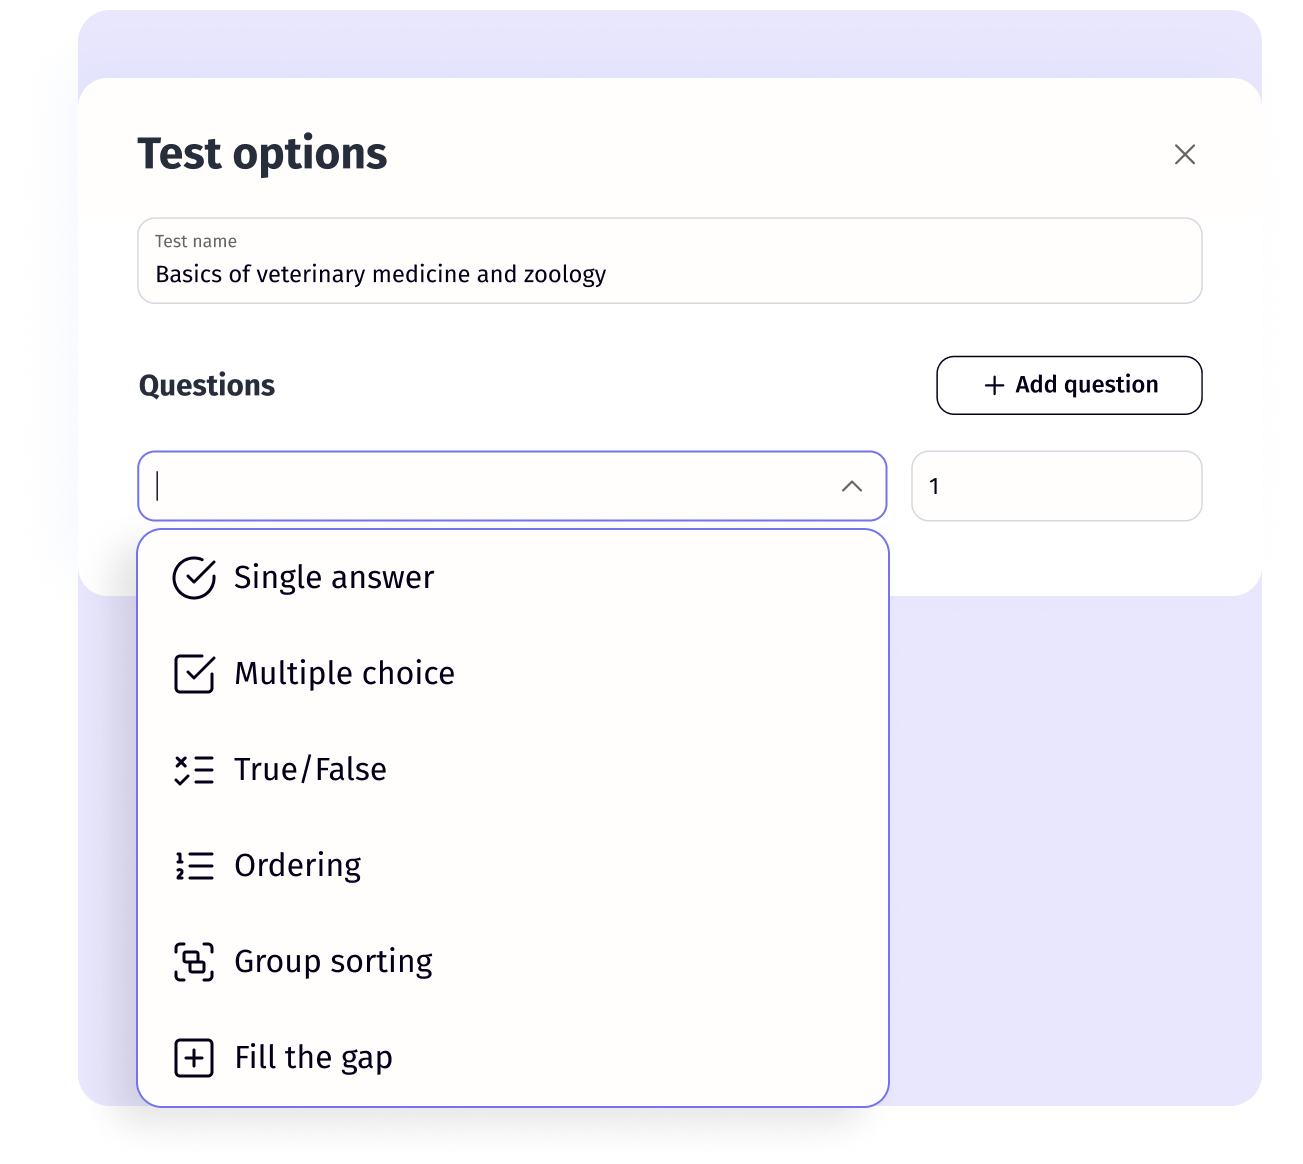Click the plus icon on Add question
Image resolution: width=1303 pixels, height=1164 pixels.
[992, 385]
